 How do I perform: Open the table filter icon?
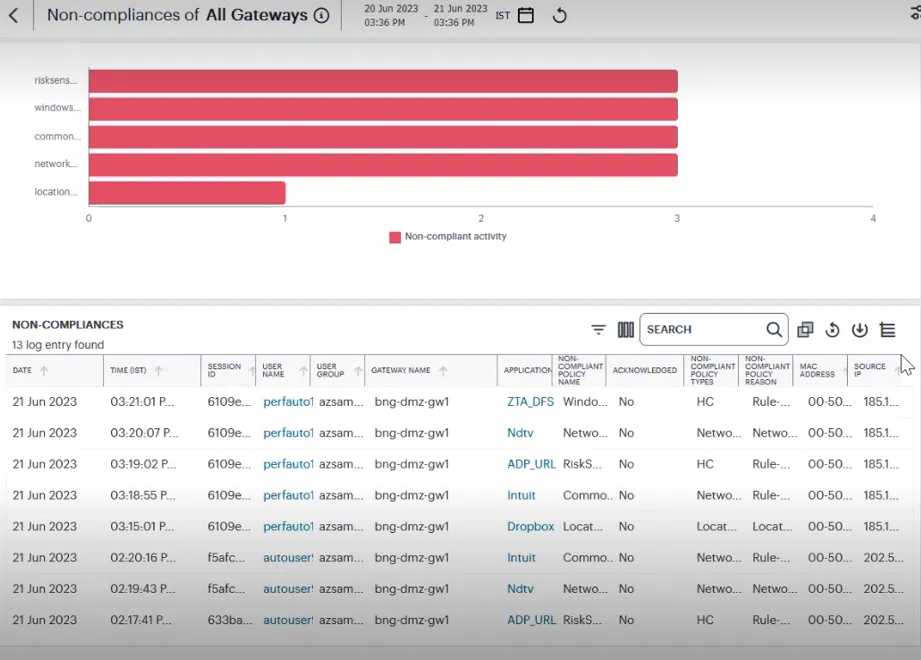(x=598, y=329)
